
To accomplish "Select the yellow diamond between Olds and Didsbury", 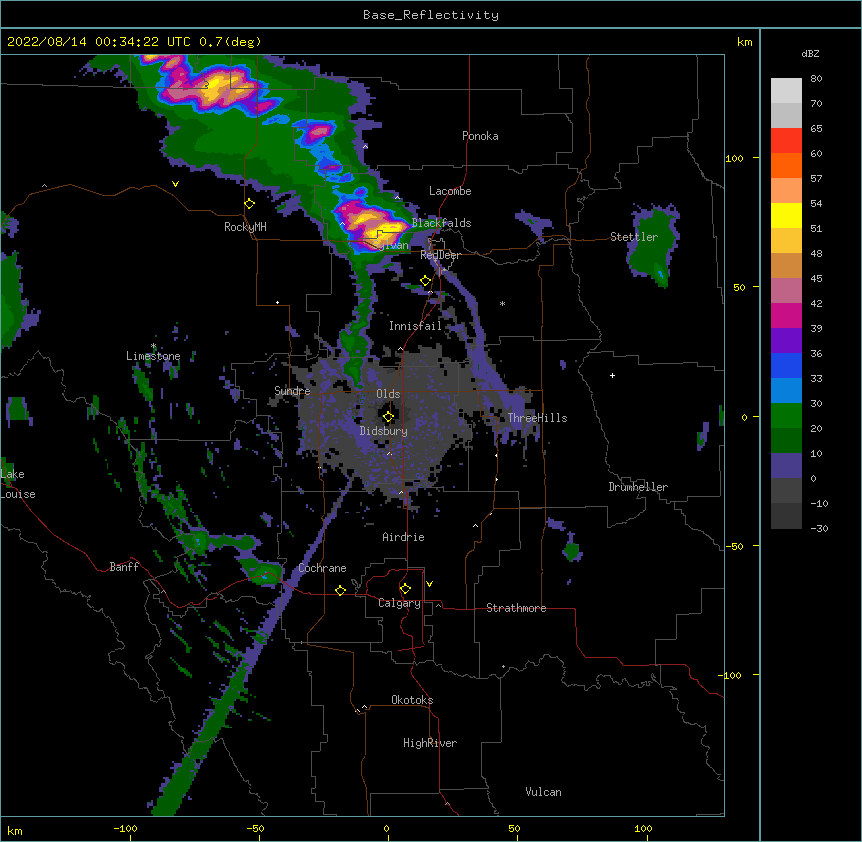I will (388, 417).
